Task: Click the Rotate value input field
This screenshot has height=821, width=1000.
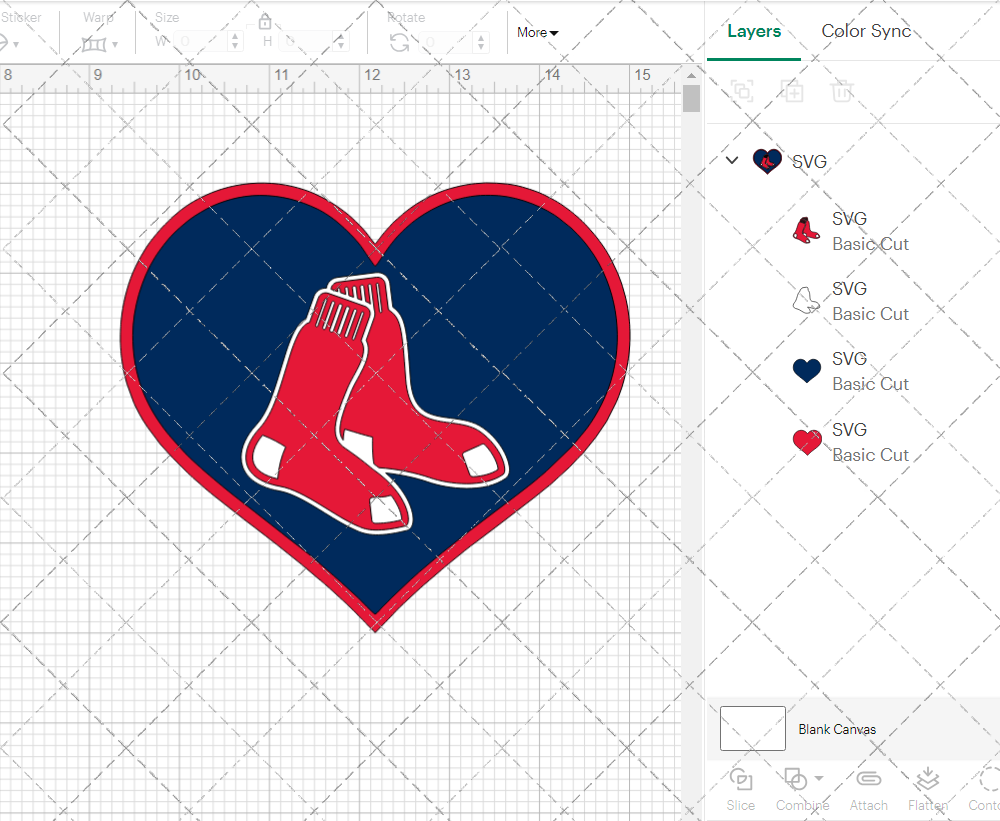Action: tap(447, 42)
